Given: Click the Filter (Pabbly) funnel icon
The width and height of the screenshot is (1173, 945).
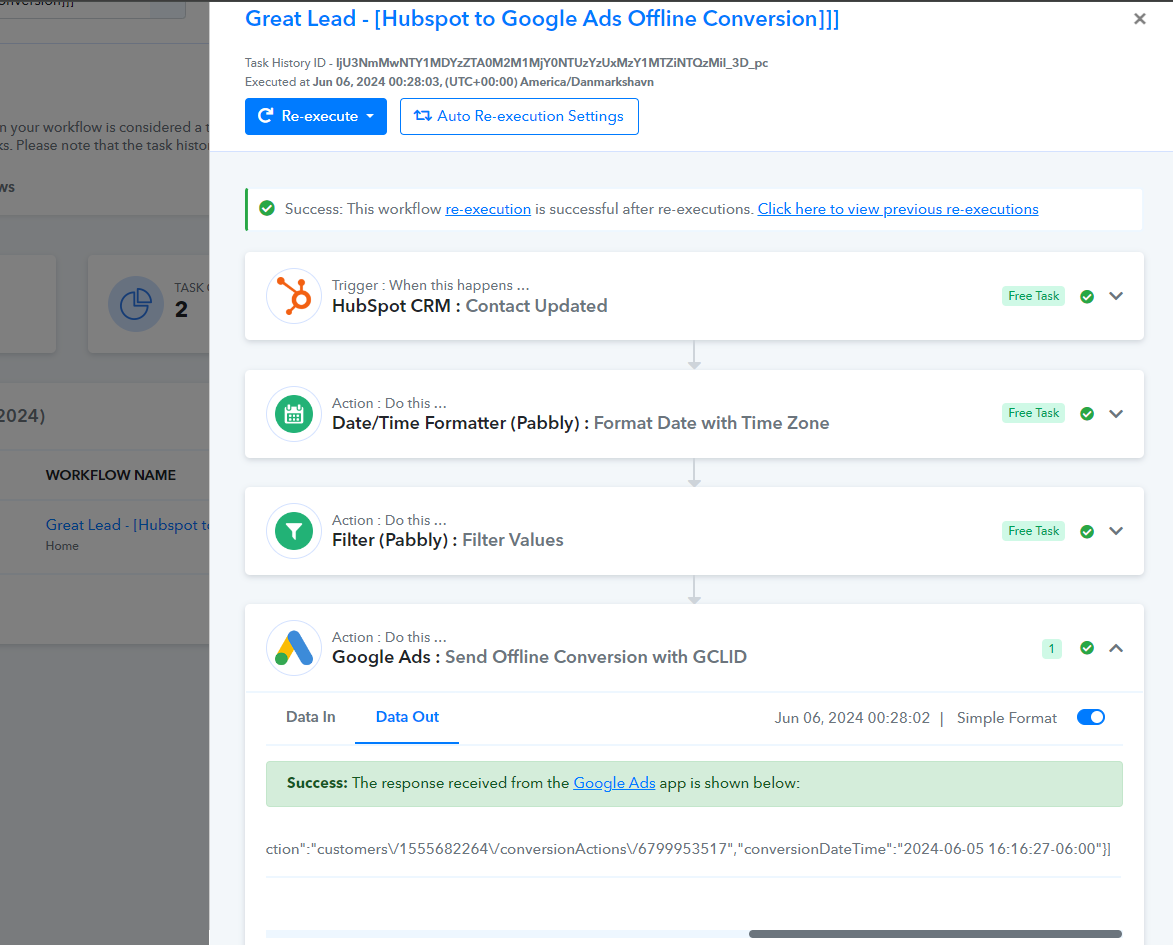Looking at the screenshot, I should [x=294, y=531].
